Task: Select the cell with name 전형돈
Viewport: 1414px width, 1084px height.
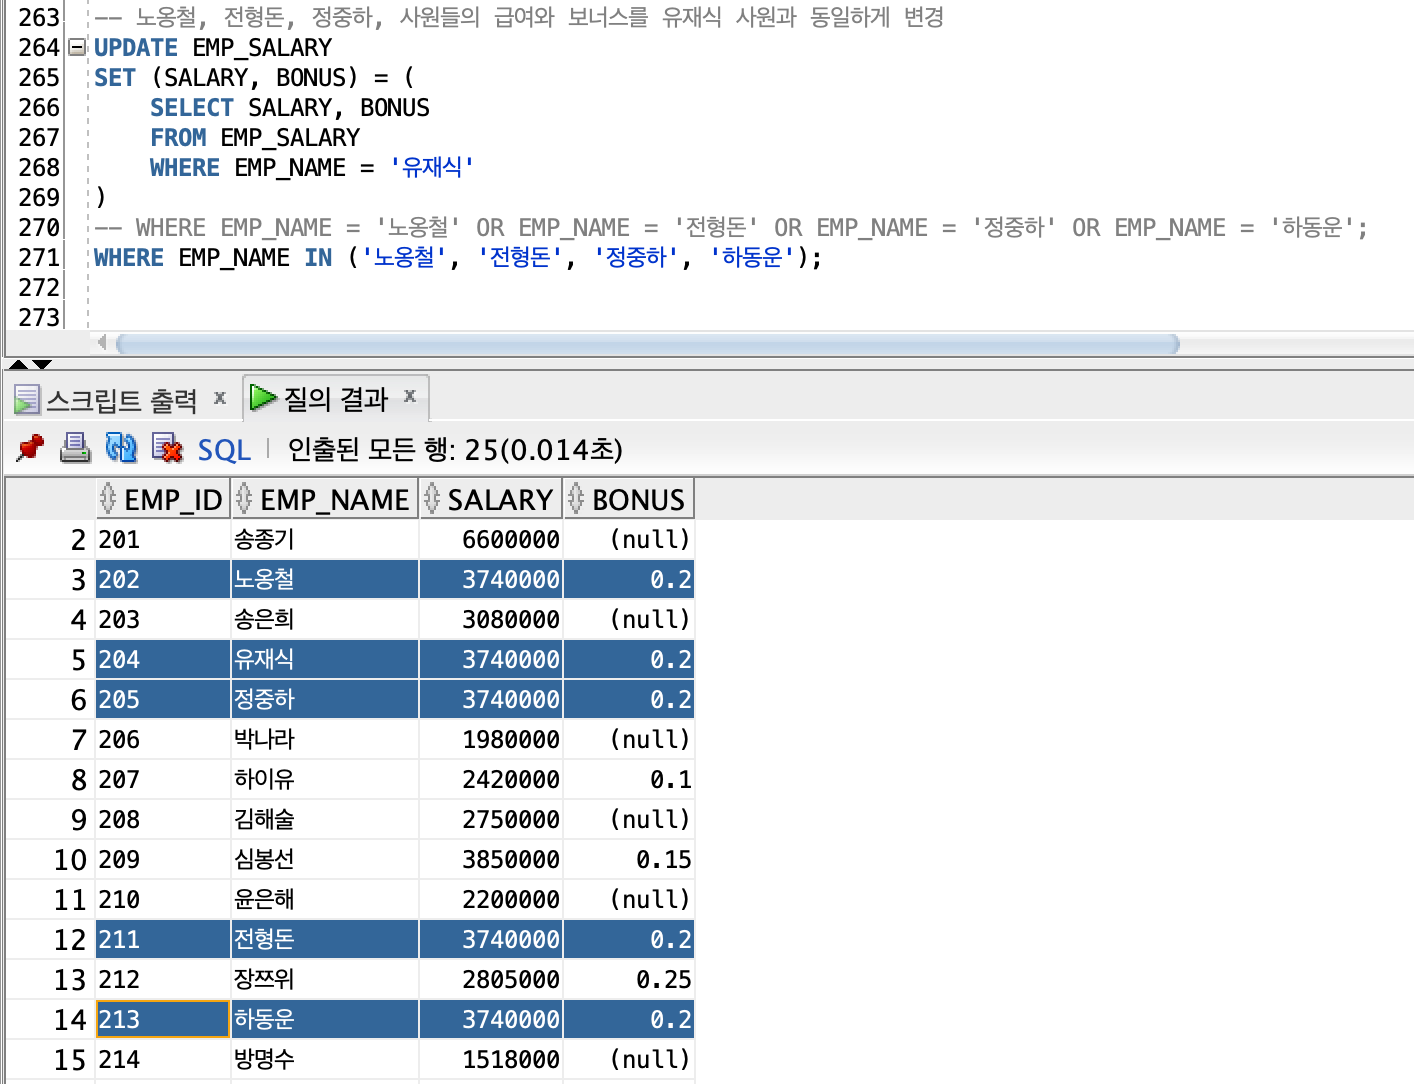Action: (325, 940)
